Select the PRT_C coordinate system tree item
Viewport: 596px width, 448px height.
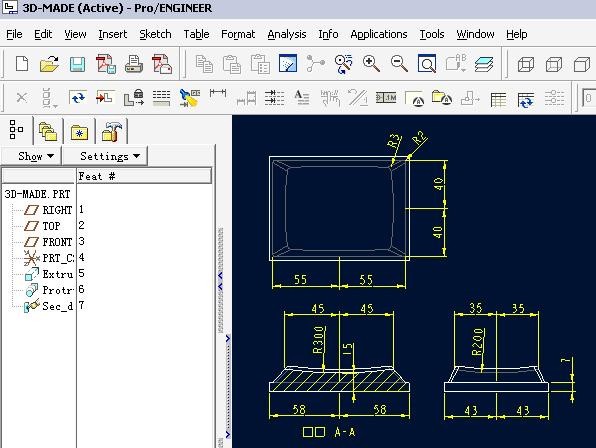click(x=49, y=258)
